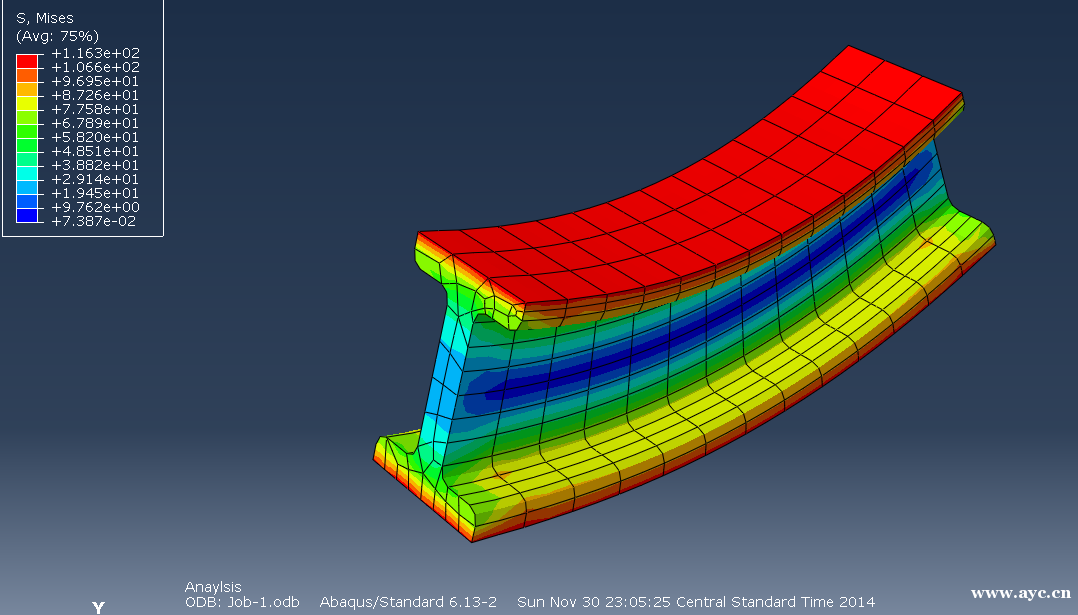Select the 'Abaqus/Standard 6.13-2' text

(408, 602)
